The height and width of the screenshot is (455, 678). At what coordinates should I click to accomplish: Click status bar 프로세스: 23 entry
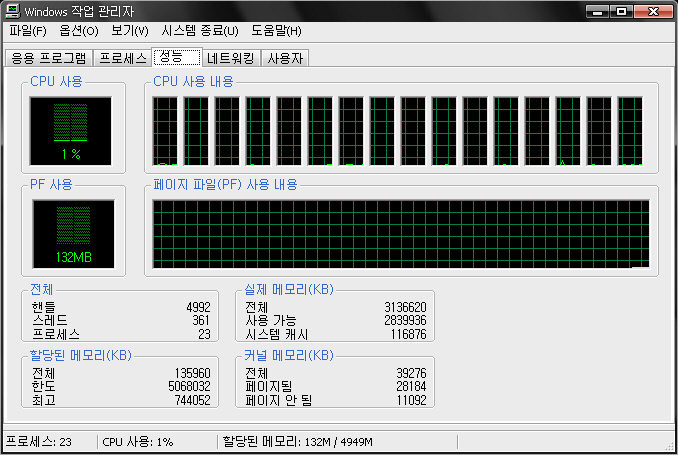pyautogui.click(x=38, y=442)
